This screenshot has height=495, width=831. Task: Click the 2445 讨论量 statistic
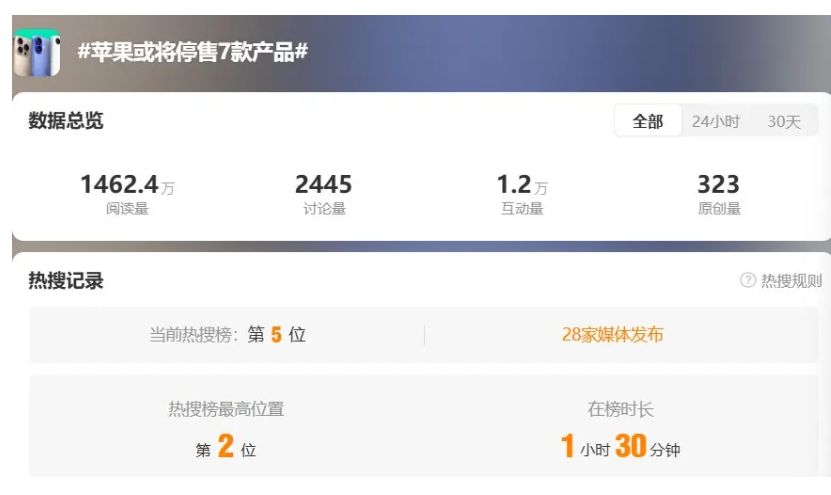[x=324, y=194]
